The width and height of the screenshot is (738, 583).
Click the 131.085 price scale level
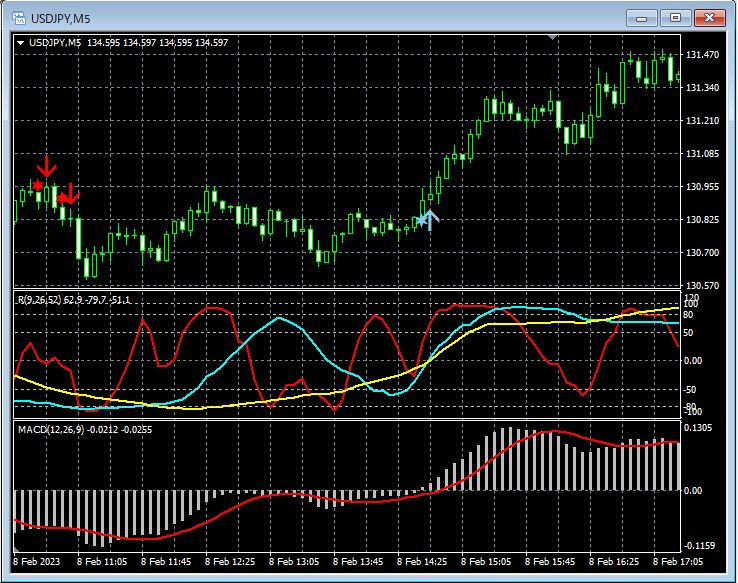coord(702,153)
